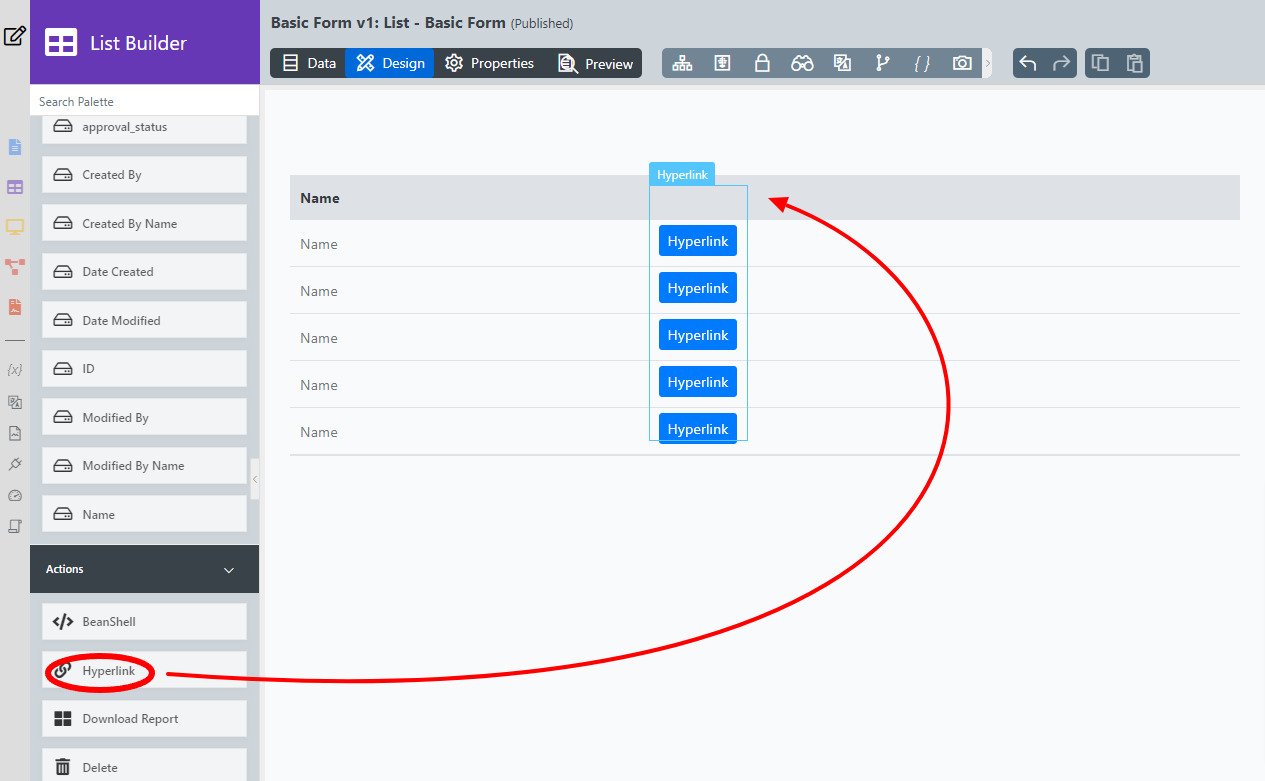The image size is (1265, 781).
Task: Open the JSON definition curly braces icon
Action: [922, 63]
